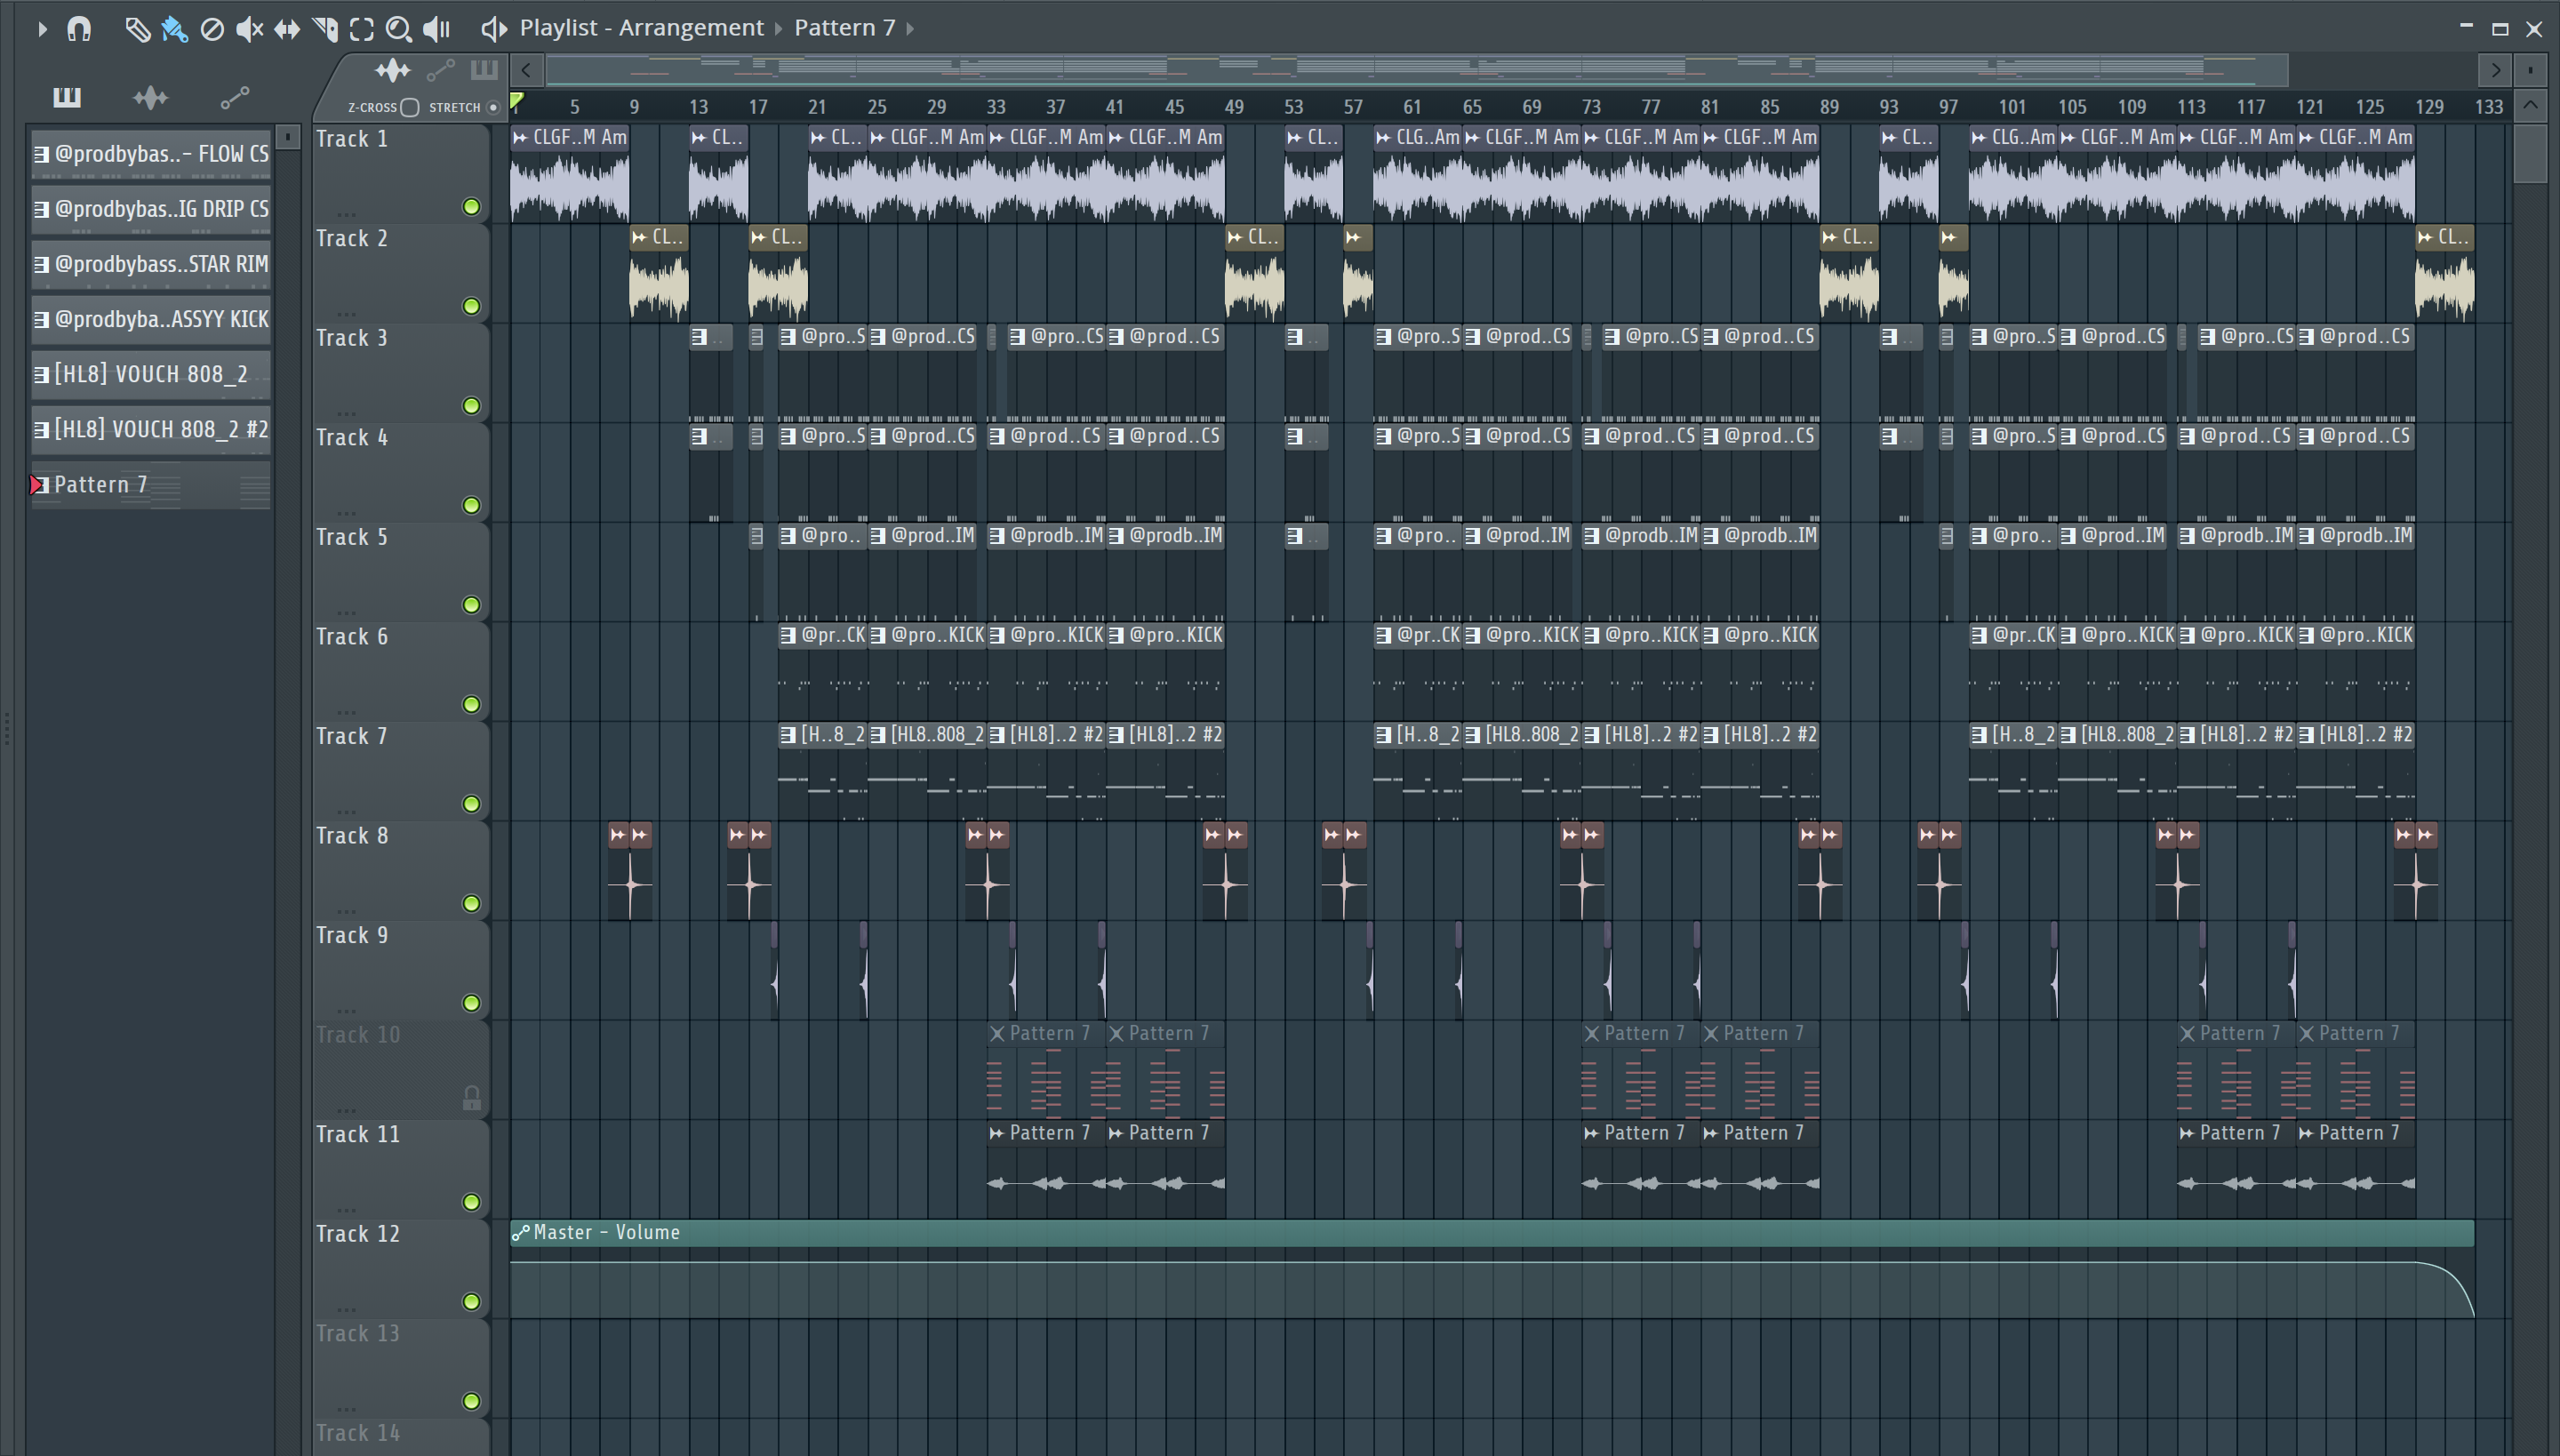This screenshot has width=2560, height=1456.
Task: Jump to bar 97 on the timeline ruler
Action: (x=1948, y=107)
